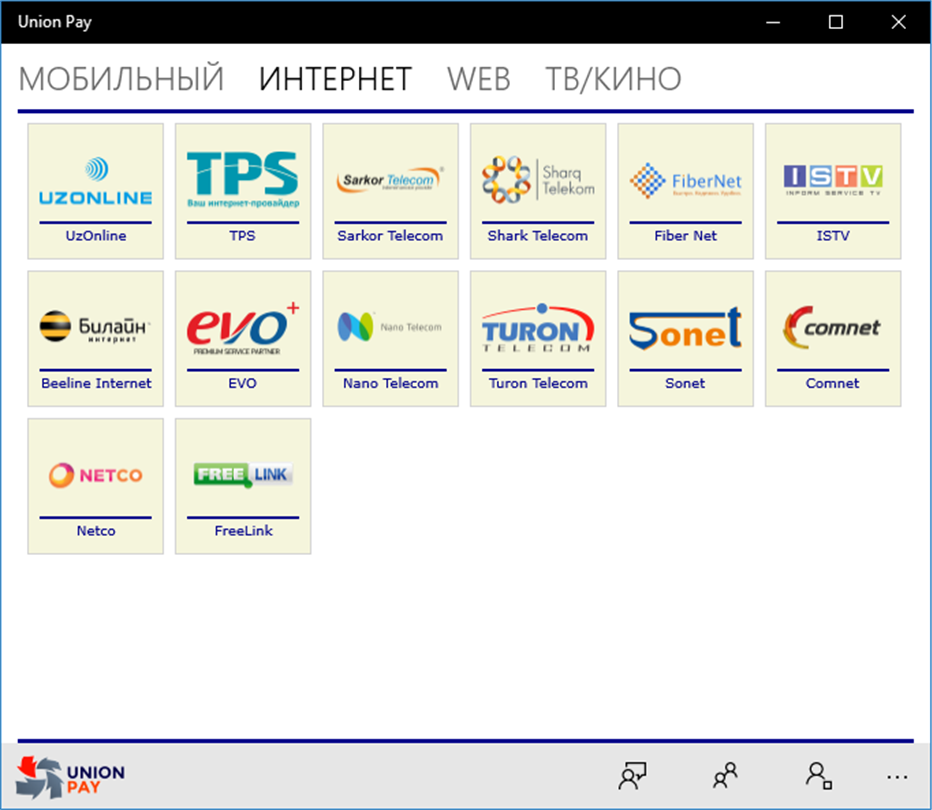
Task: Minimize the Union Pay window
Action: click(x=773, y=22)
